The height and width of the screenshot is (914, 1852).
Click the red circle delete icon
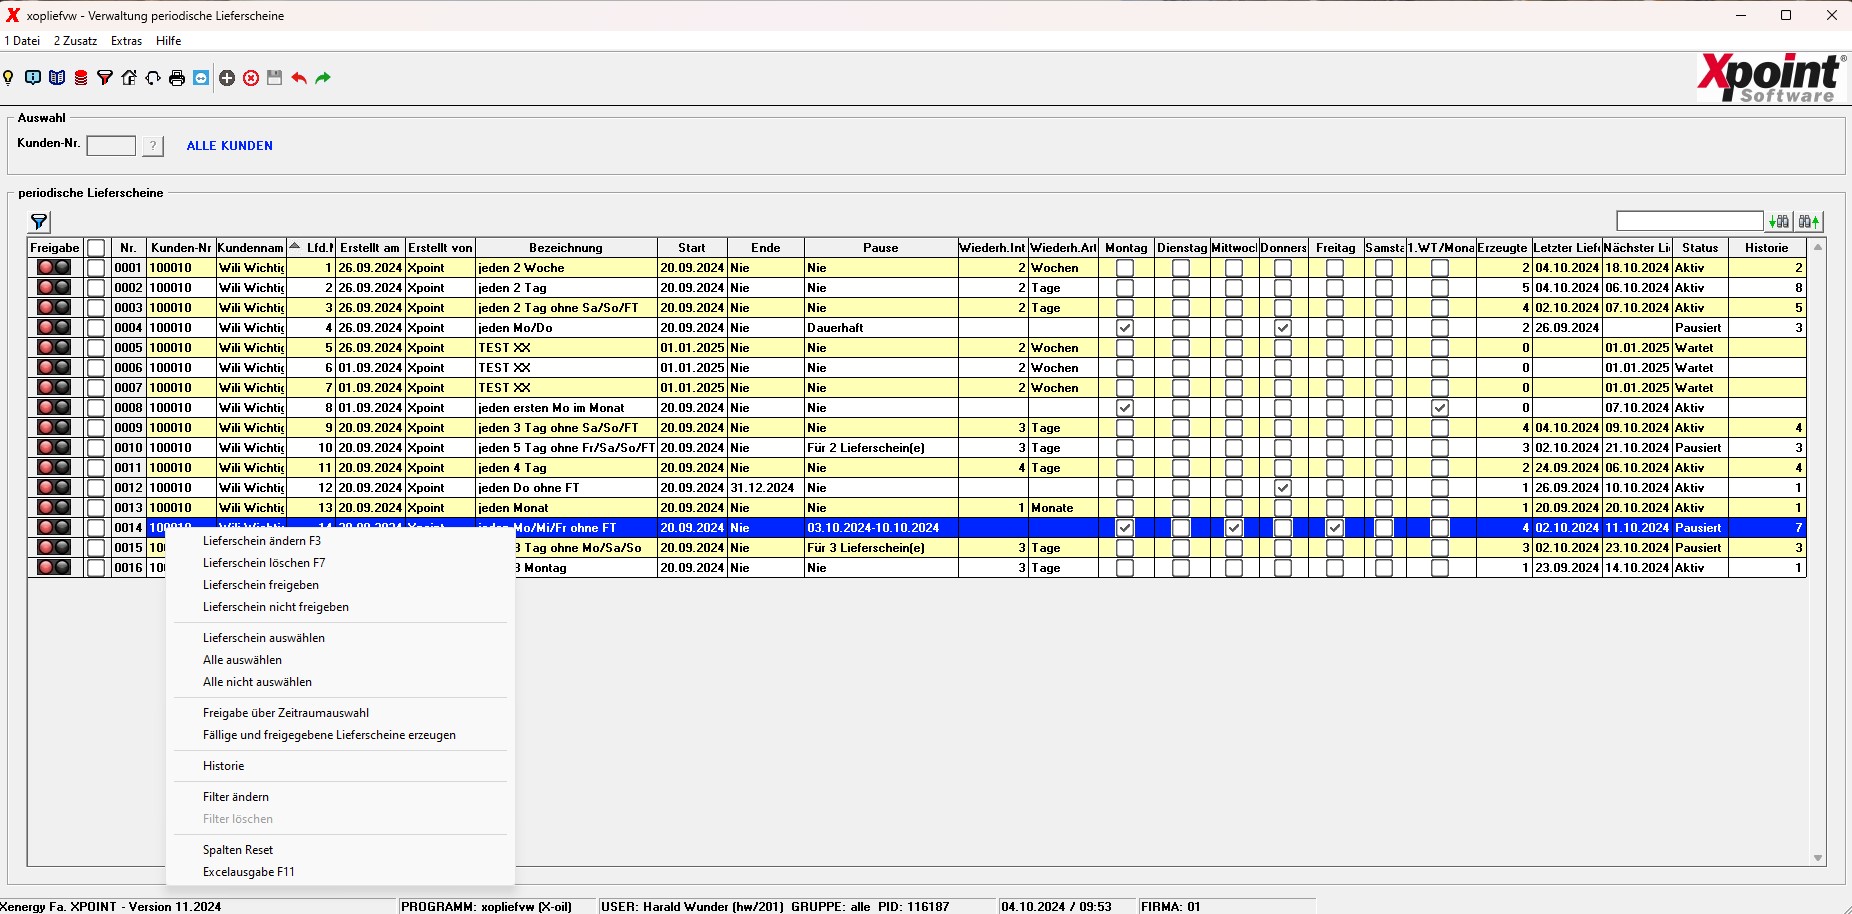coord(251,78)
